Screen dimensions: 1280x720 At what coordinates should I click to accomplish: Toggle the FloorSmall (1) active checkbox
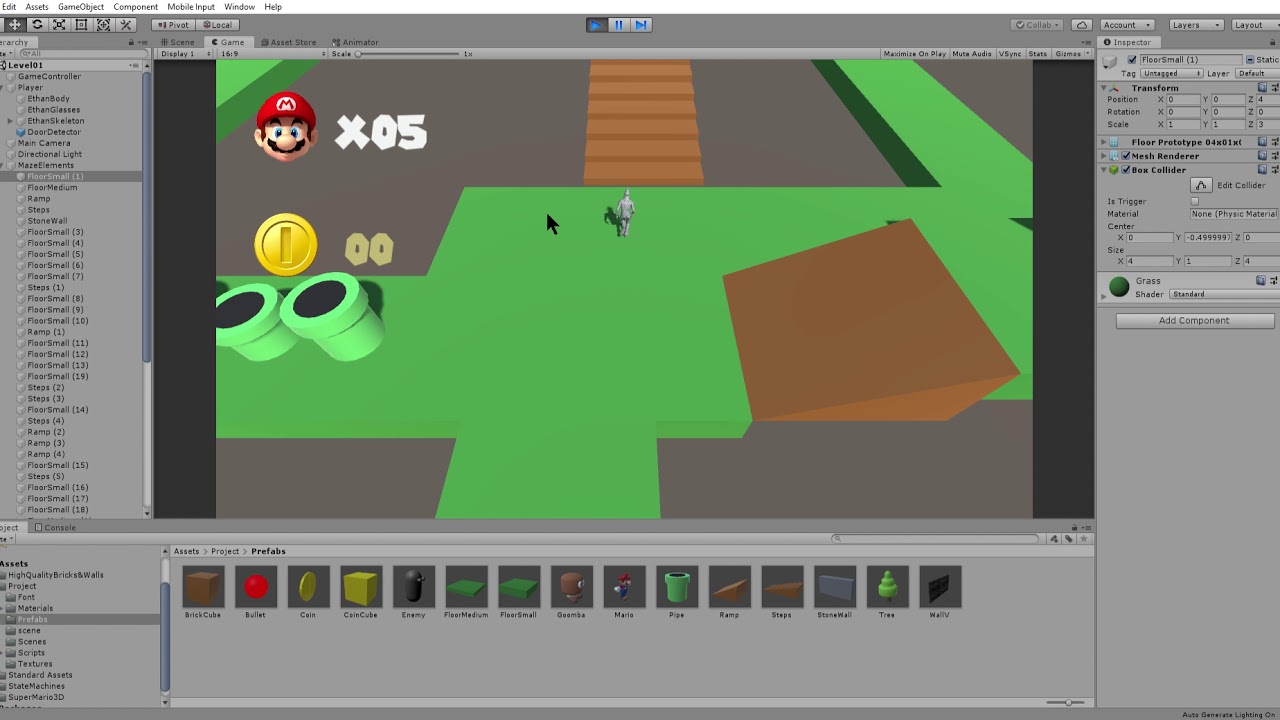coord(1131,60)
